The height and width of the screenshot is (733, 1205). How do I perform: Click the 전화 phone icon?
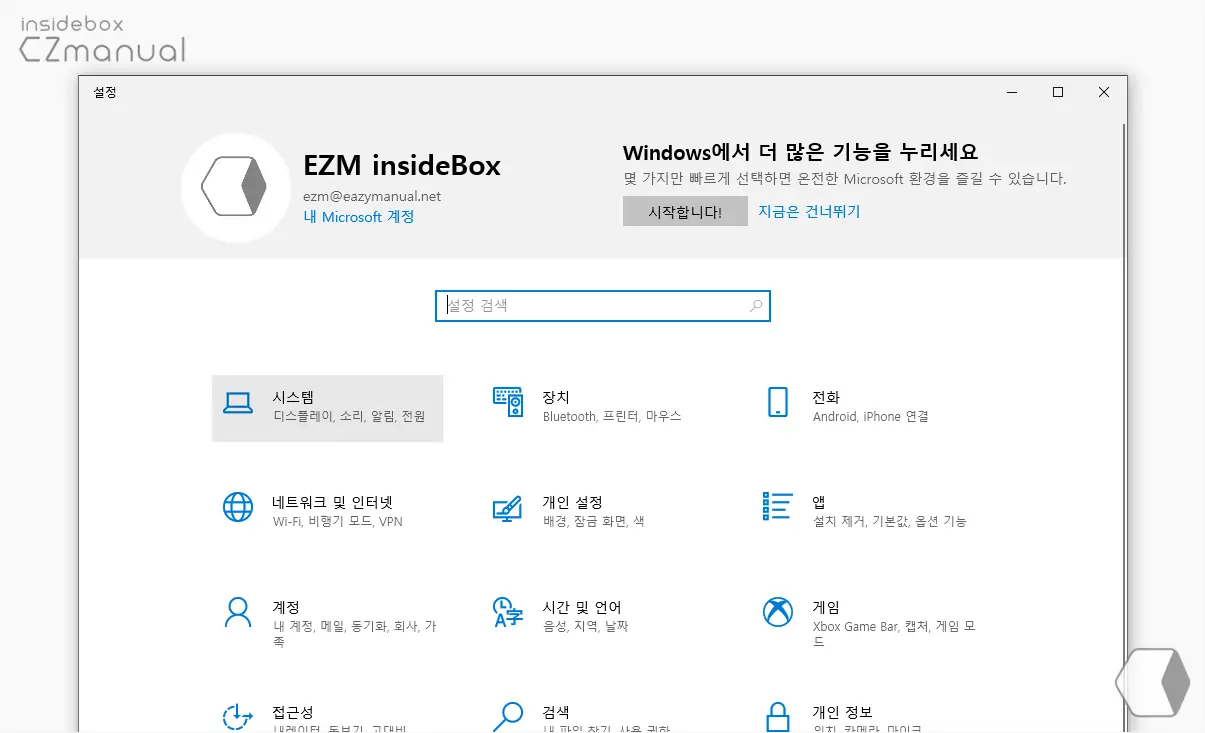click(x=778, y=402)
